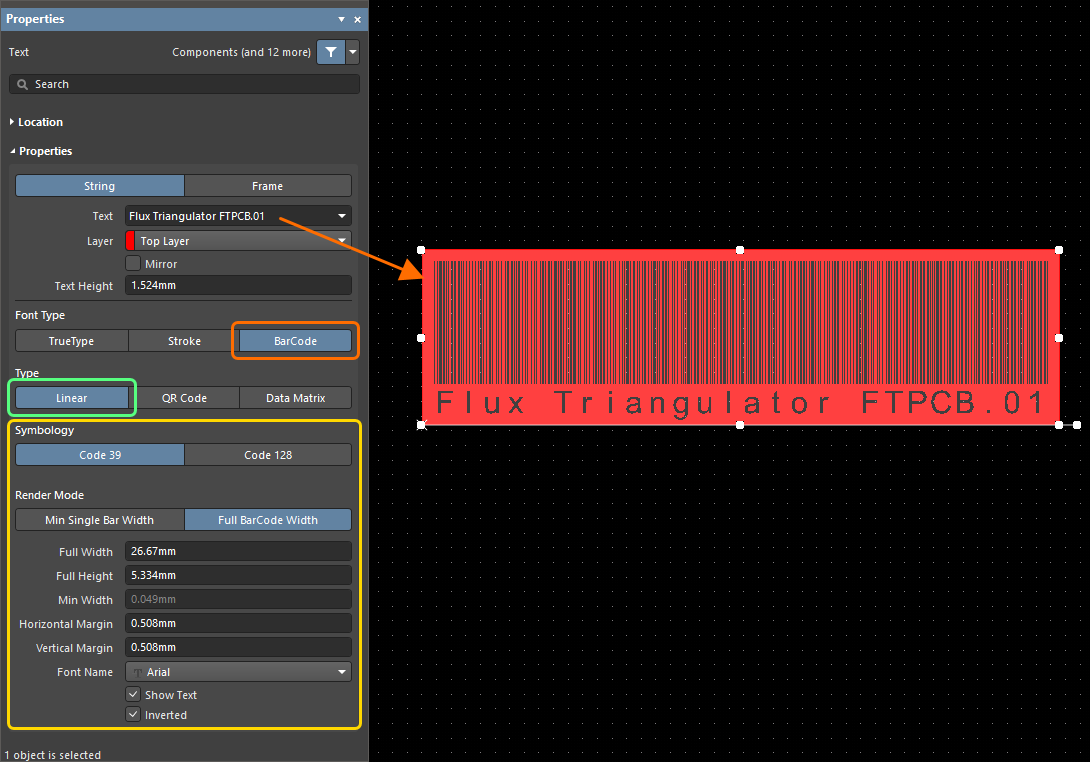This screenshot has height=762, width=1090.
Task: Select the String mode button
Action: 99,186
